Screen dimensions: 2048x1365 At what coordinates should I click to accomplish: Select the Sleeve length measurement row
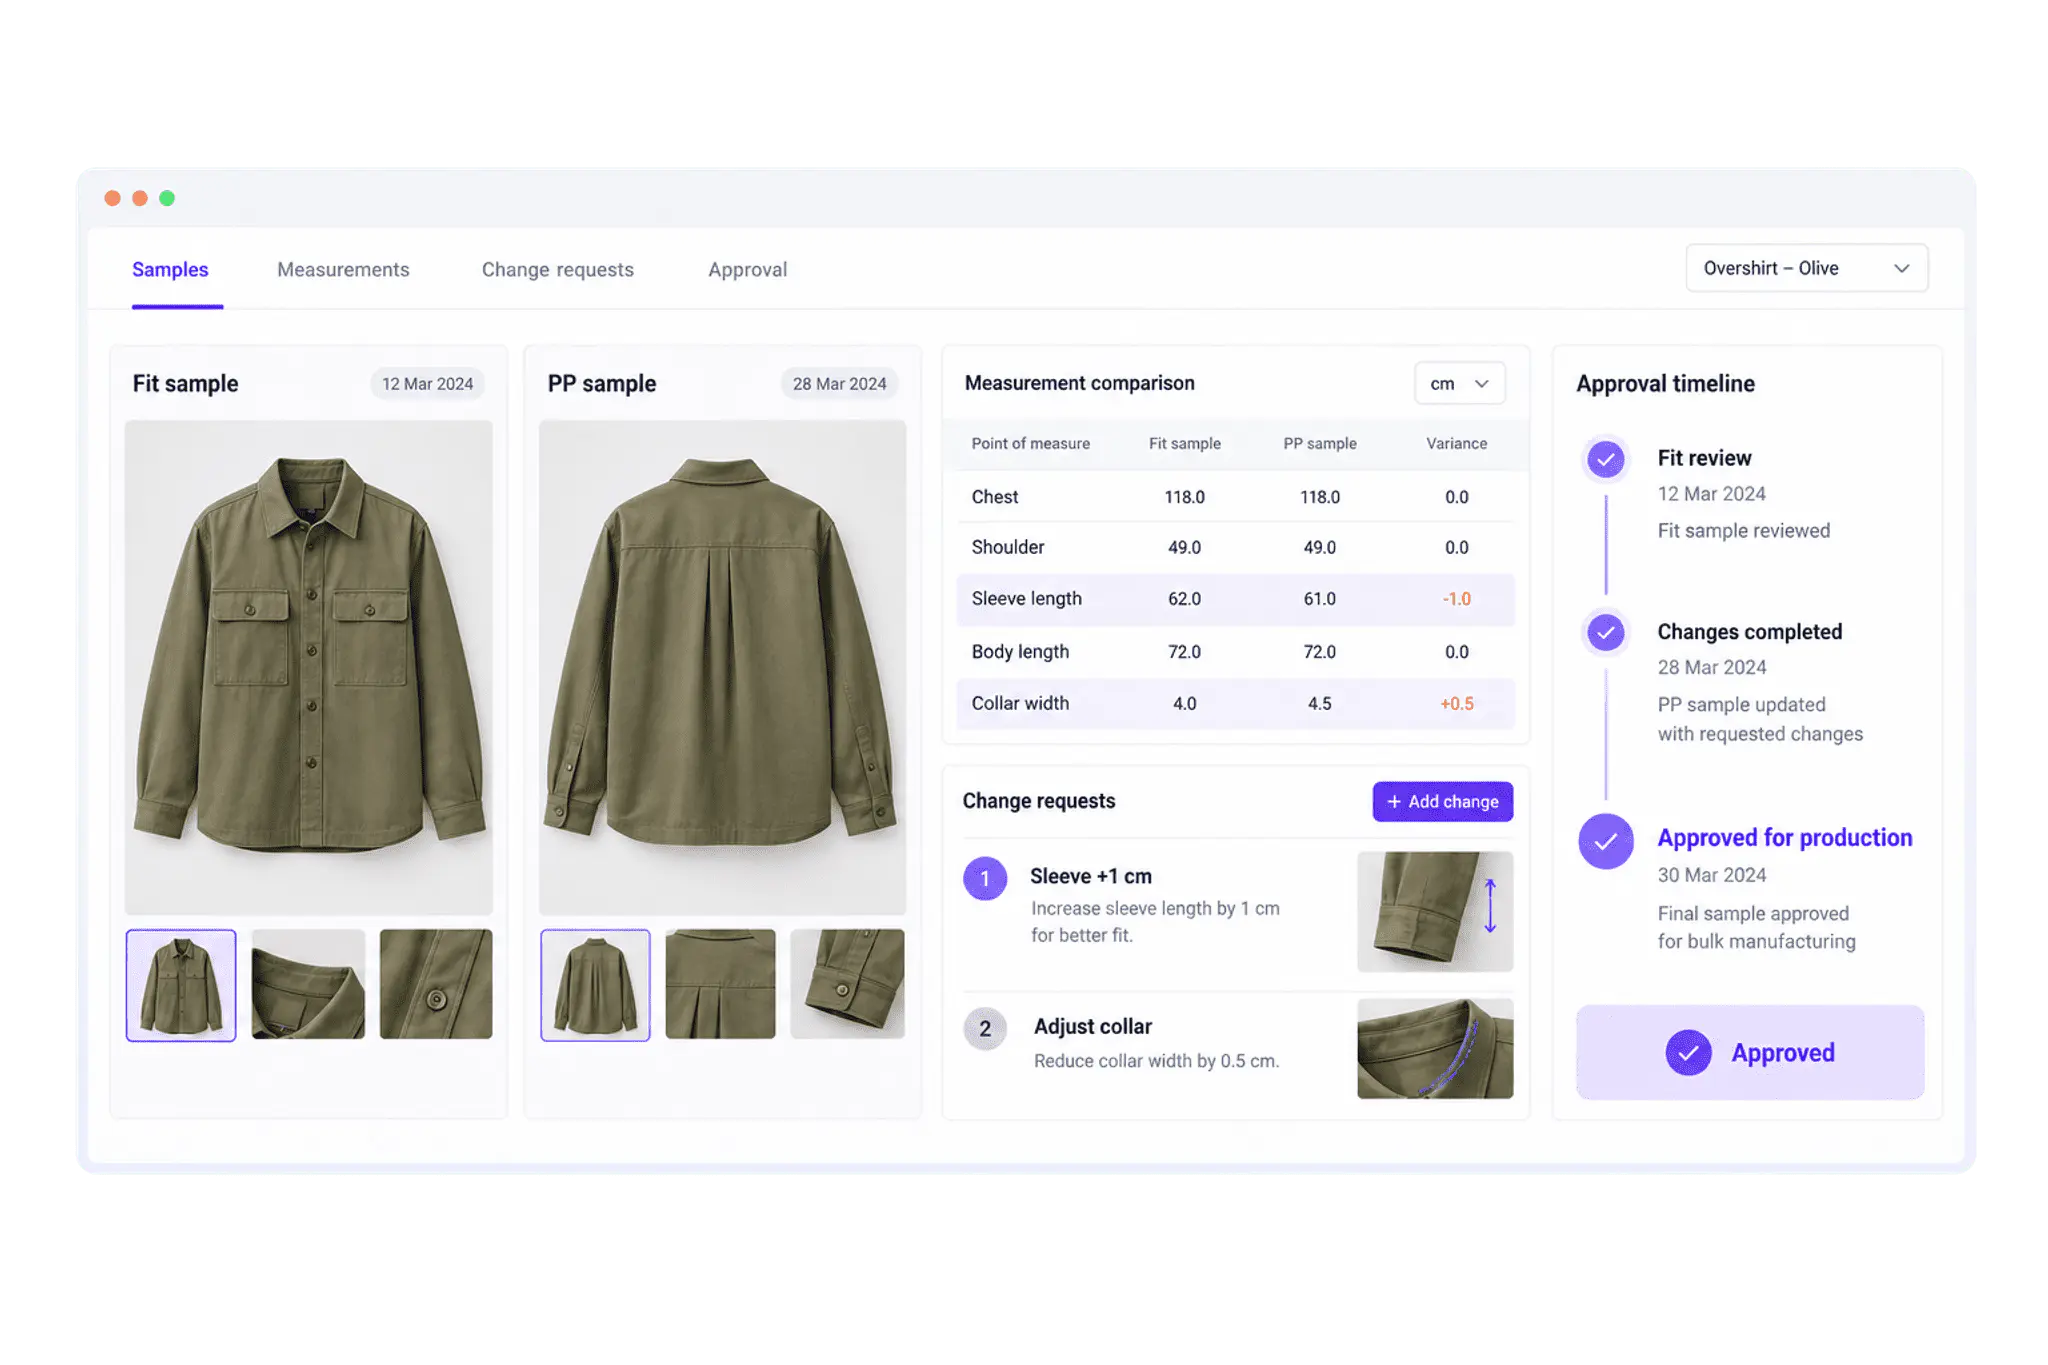(x=1235, y=599)
